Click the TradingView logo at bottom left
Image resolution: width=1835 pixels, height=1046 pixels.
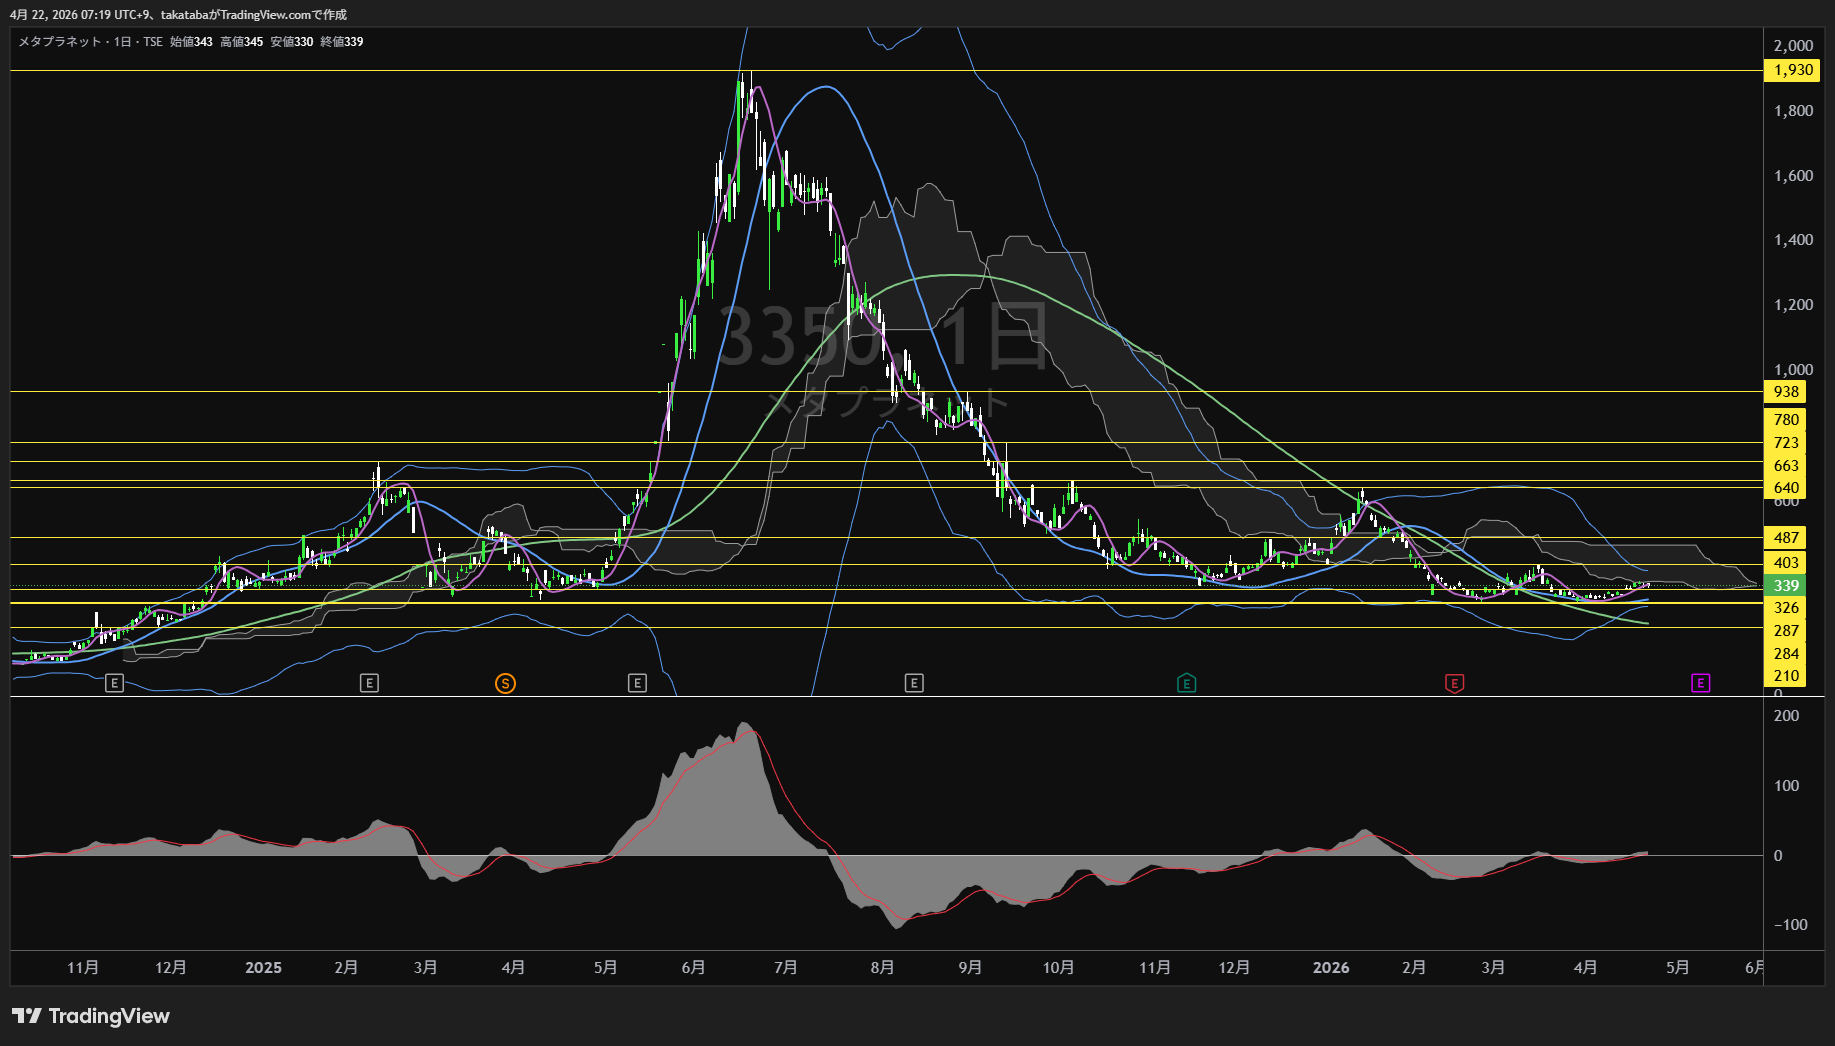[x=91, y=1016]
